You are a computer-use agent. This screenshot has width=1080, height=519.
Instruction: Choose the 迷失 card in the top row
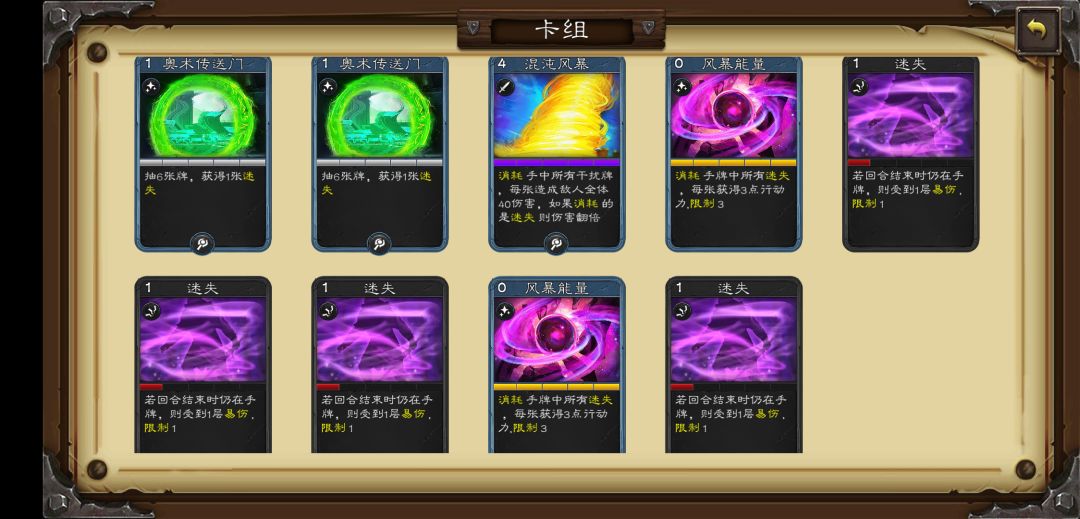(x=911, y=154)
